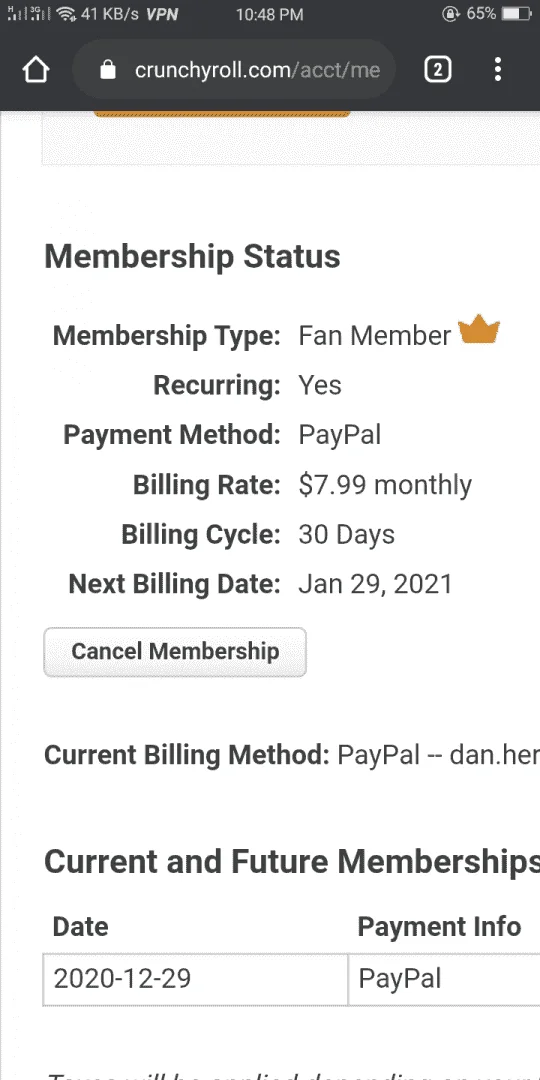
Task: Tap the VPN indicator in status bar
Action: point(162,14)
